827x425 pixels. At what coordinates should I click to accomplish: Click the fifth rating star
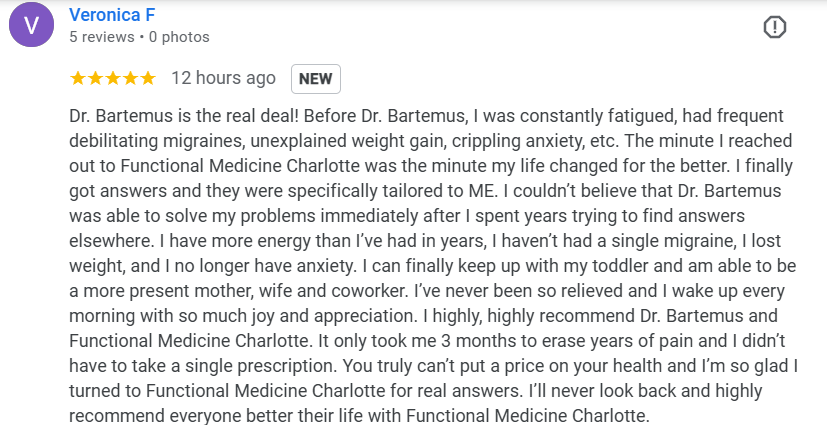(x=147, y=78)
